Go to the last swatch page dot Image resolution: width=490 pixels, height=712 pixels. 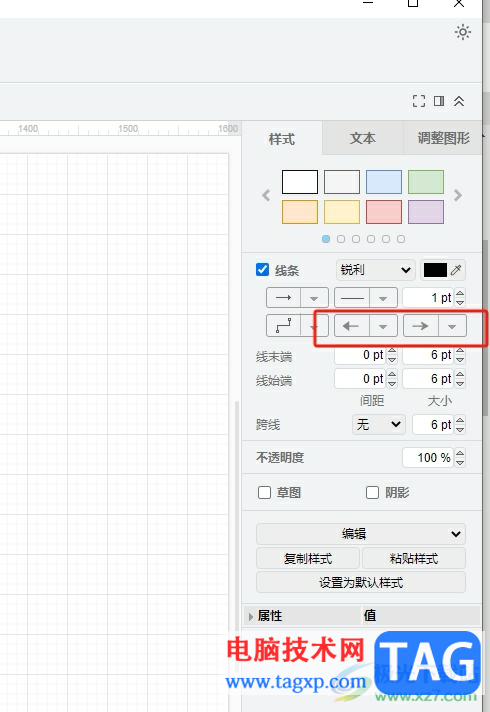401,239
